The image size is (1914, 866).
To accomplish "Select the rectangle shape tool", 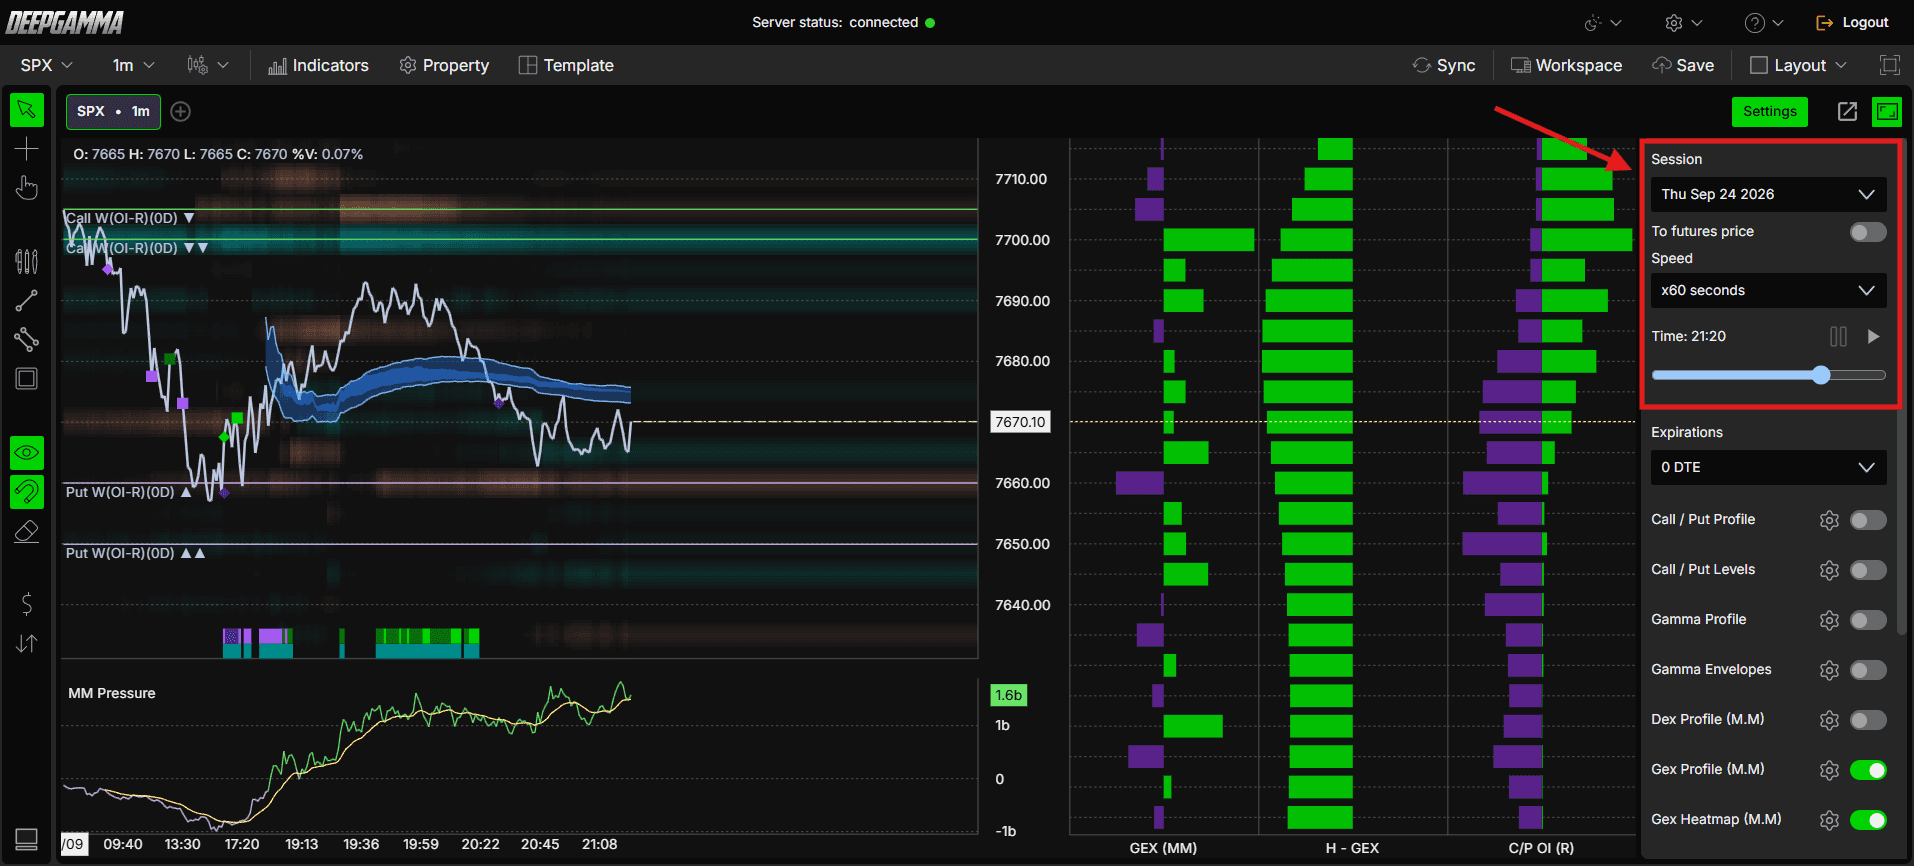I will pos(27,379).
